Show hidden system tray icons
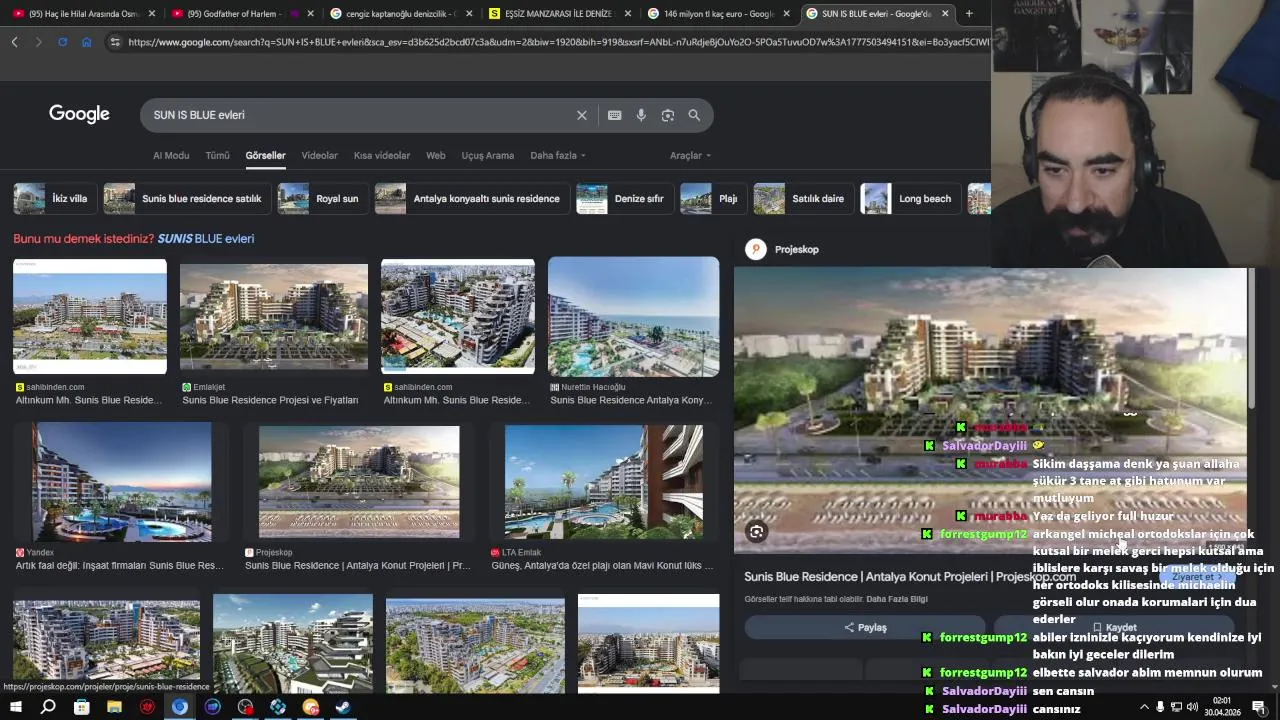Screen dimensions: 1280x720 point(1145,707)
